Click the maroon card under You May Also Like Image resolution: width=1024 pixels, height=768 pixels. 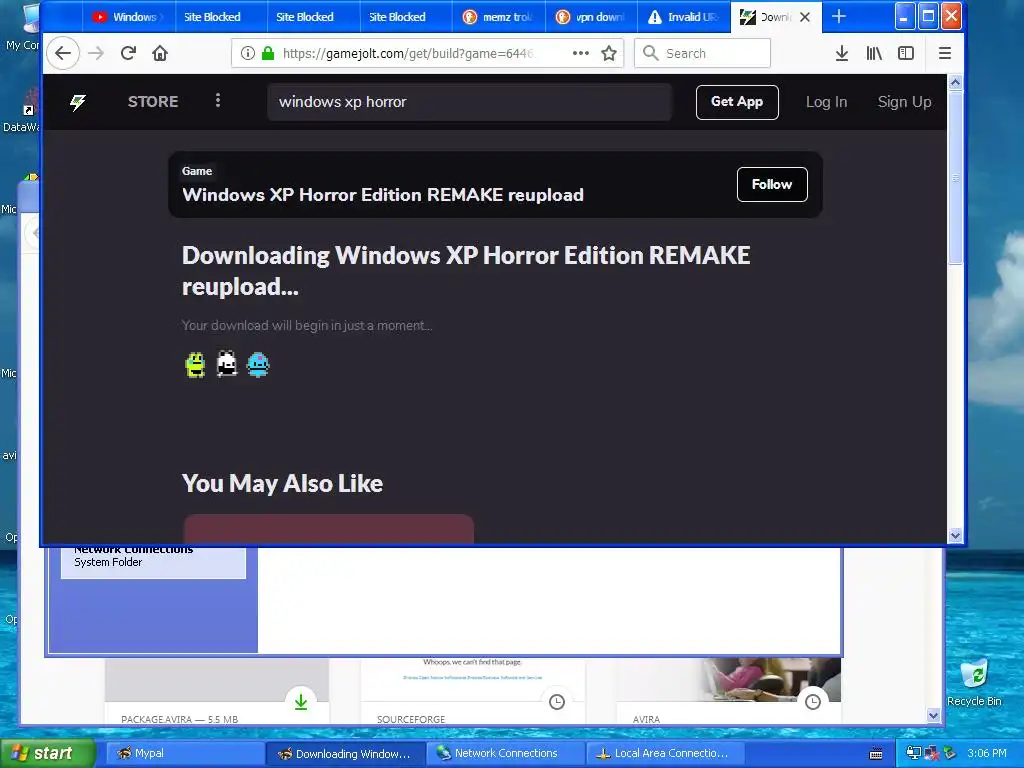click(328, 529)
